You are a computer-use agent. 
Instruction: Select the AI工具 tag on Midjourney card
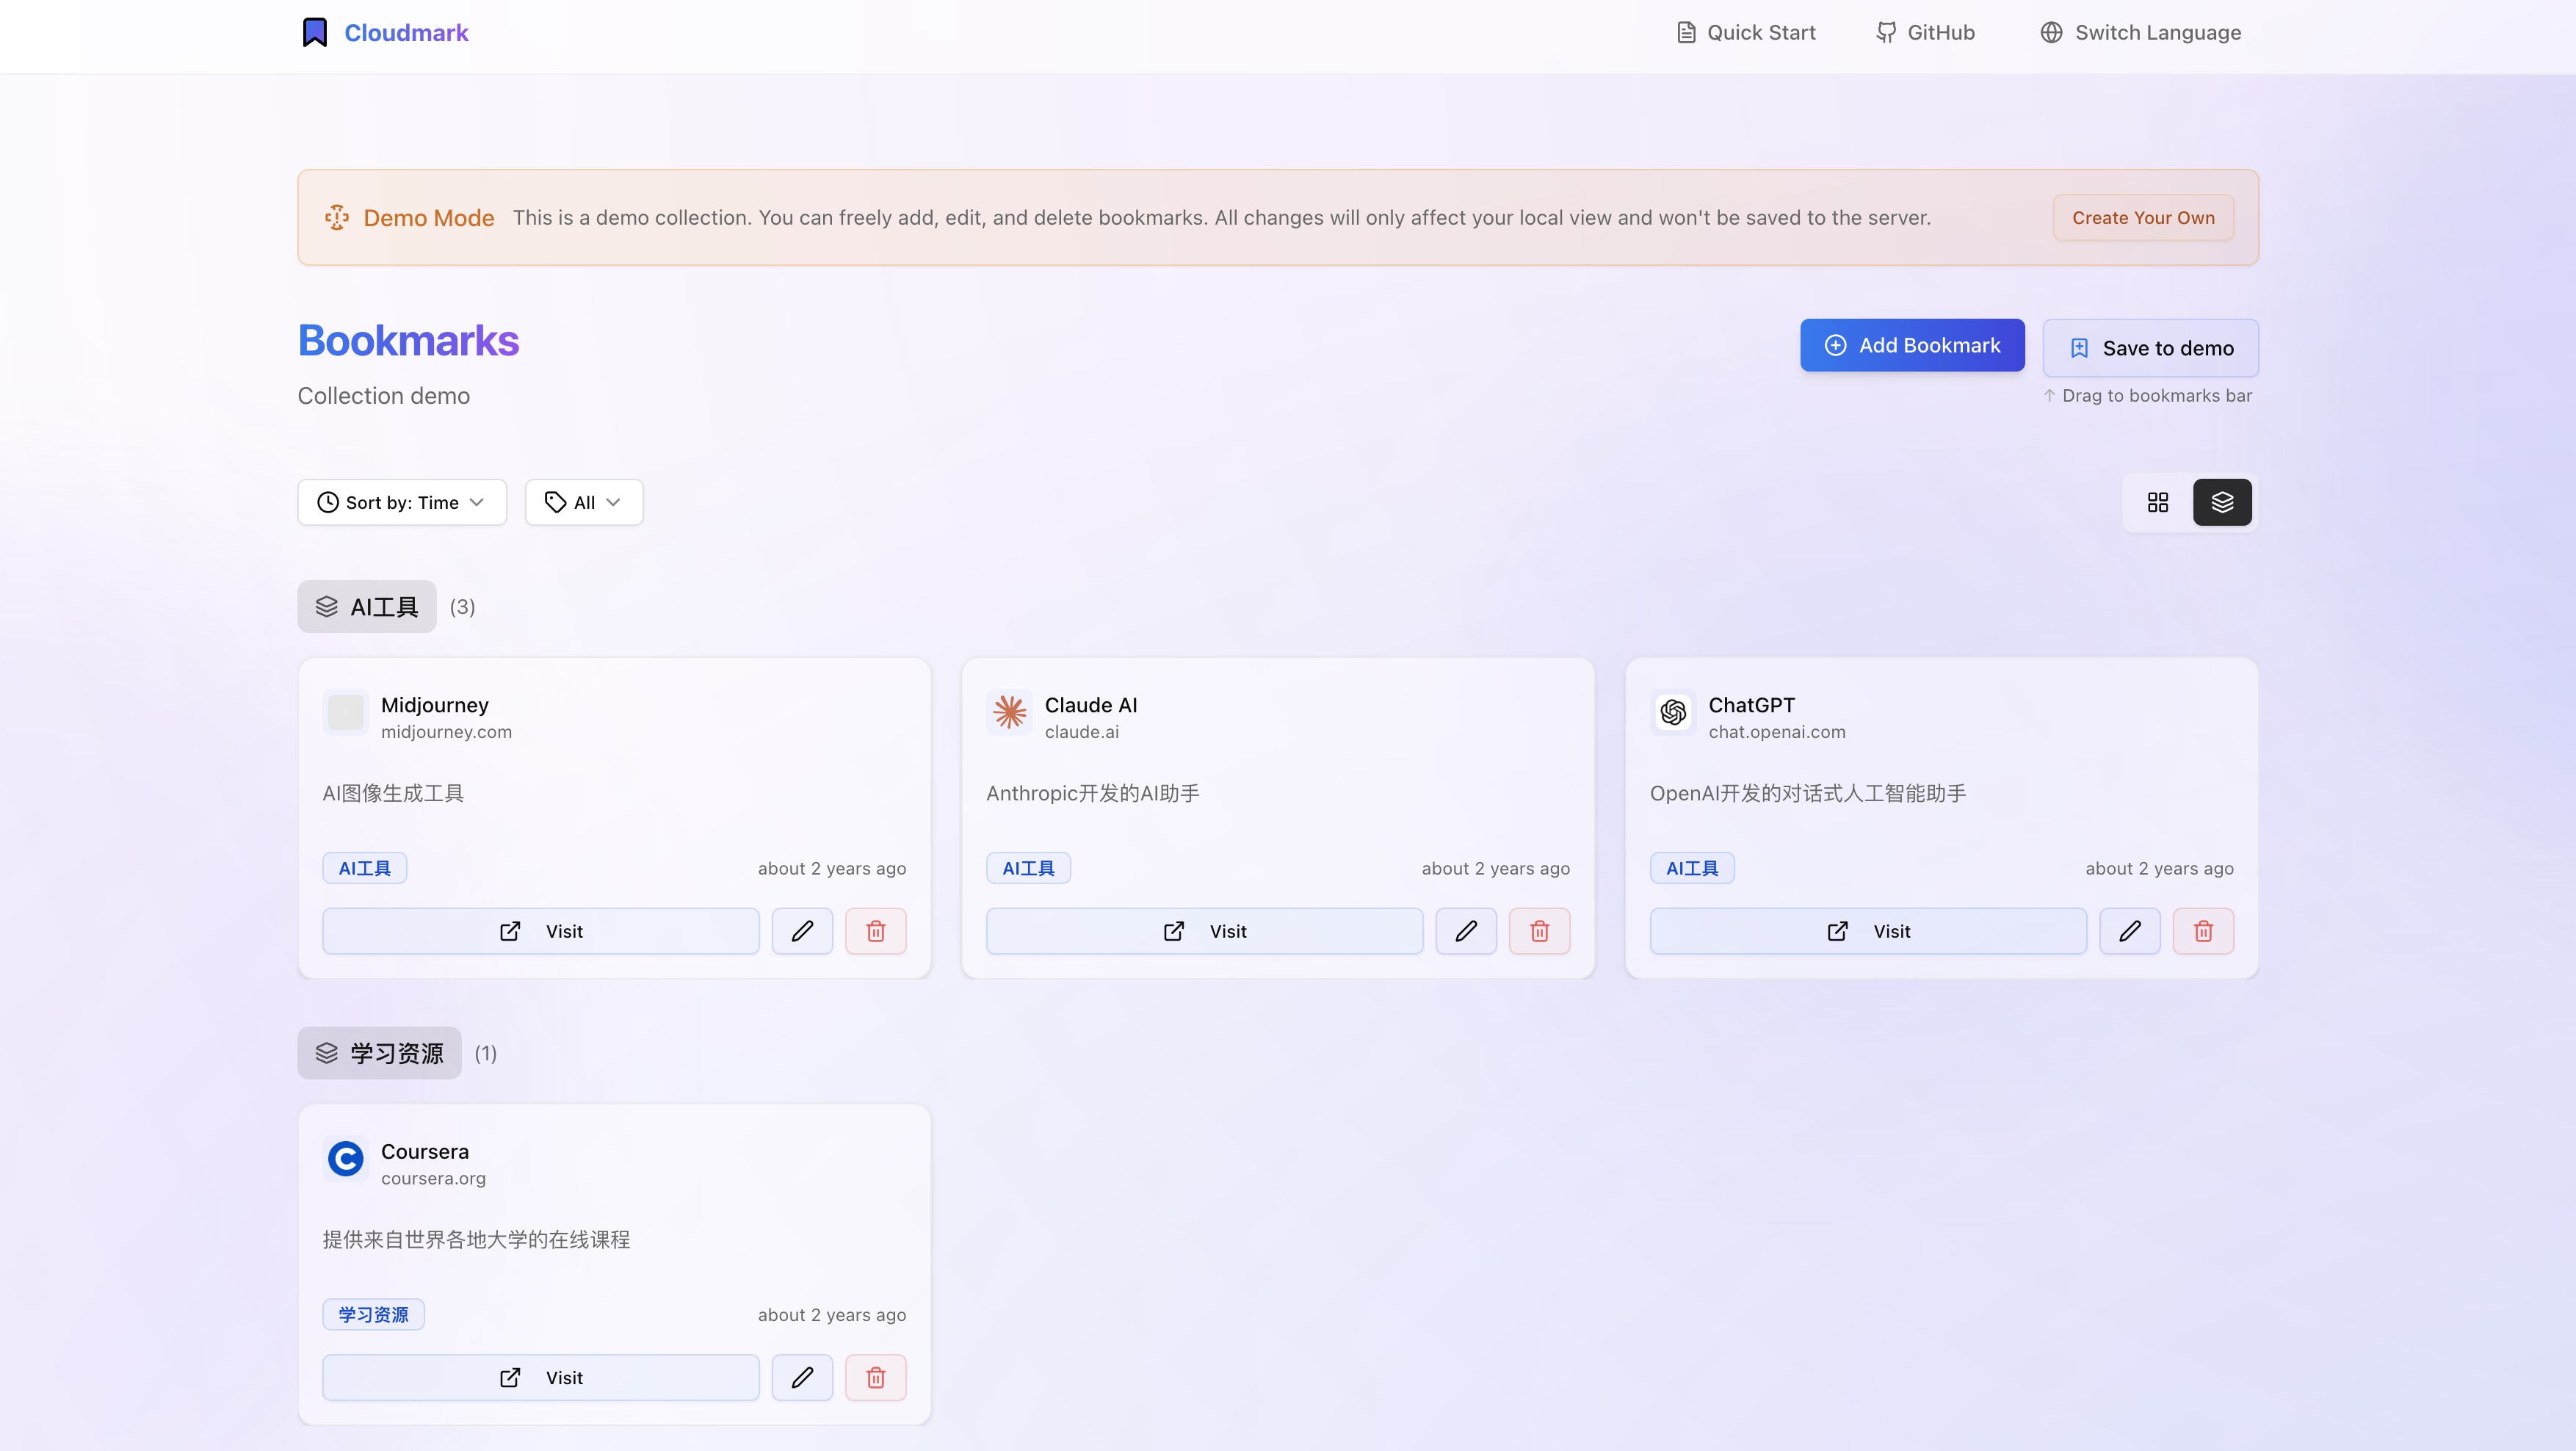click(365, 868)
